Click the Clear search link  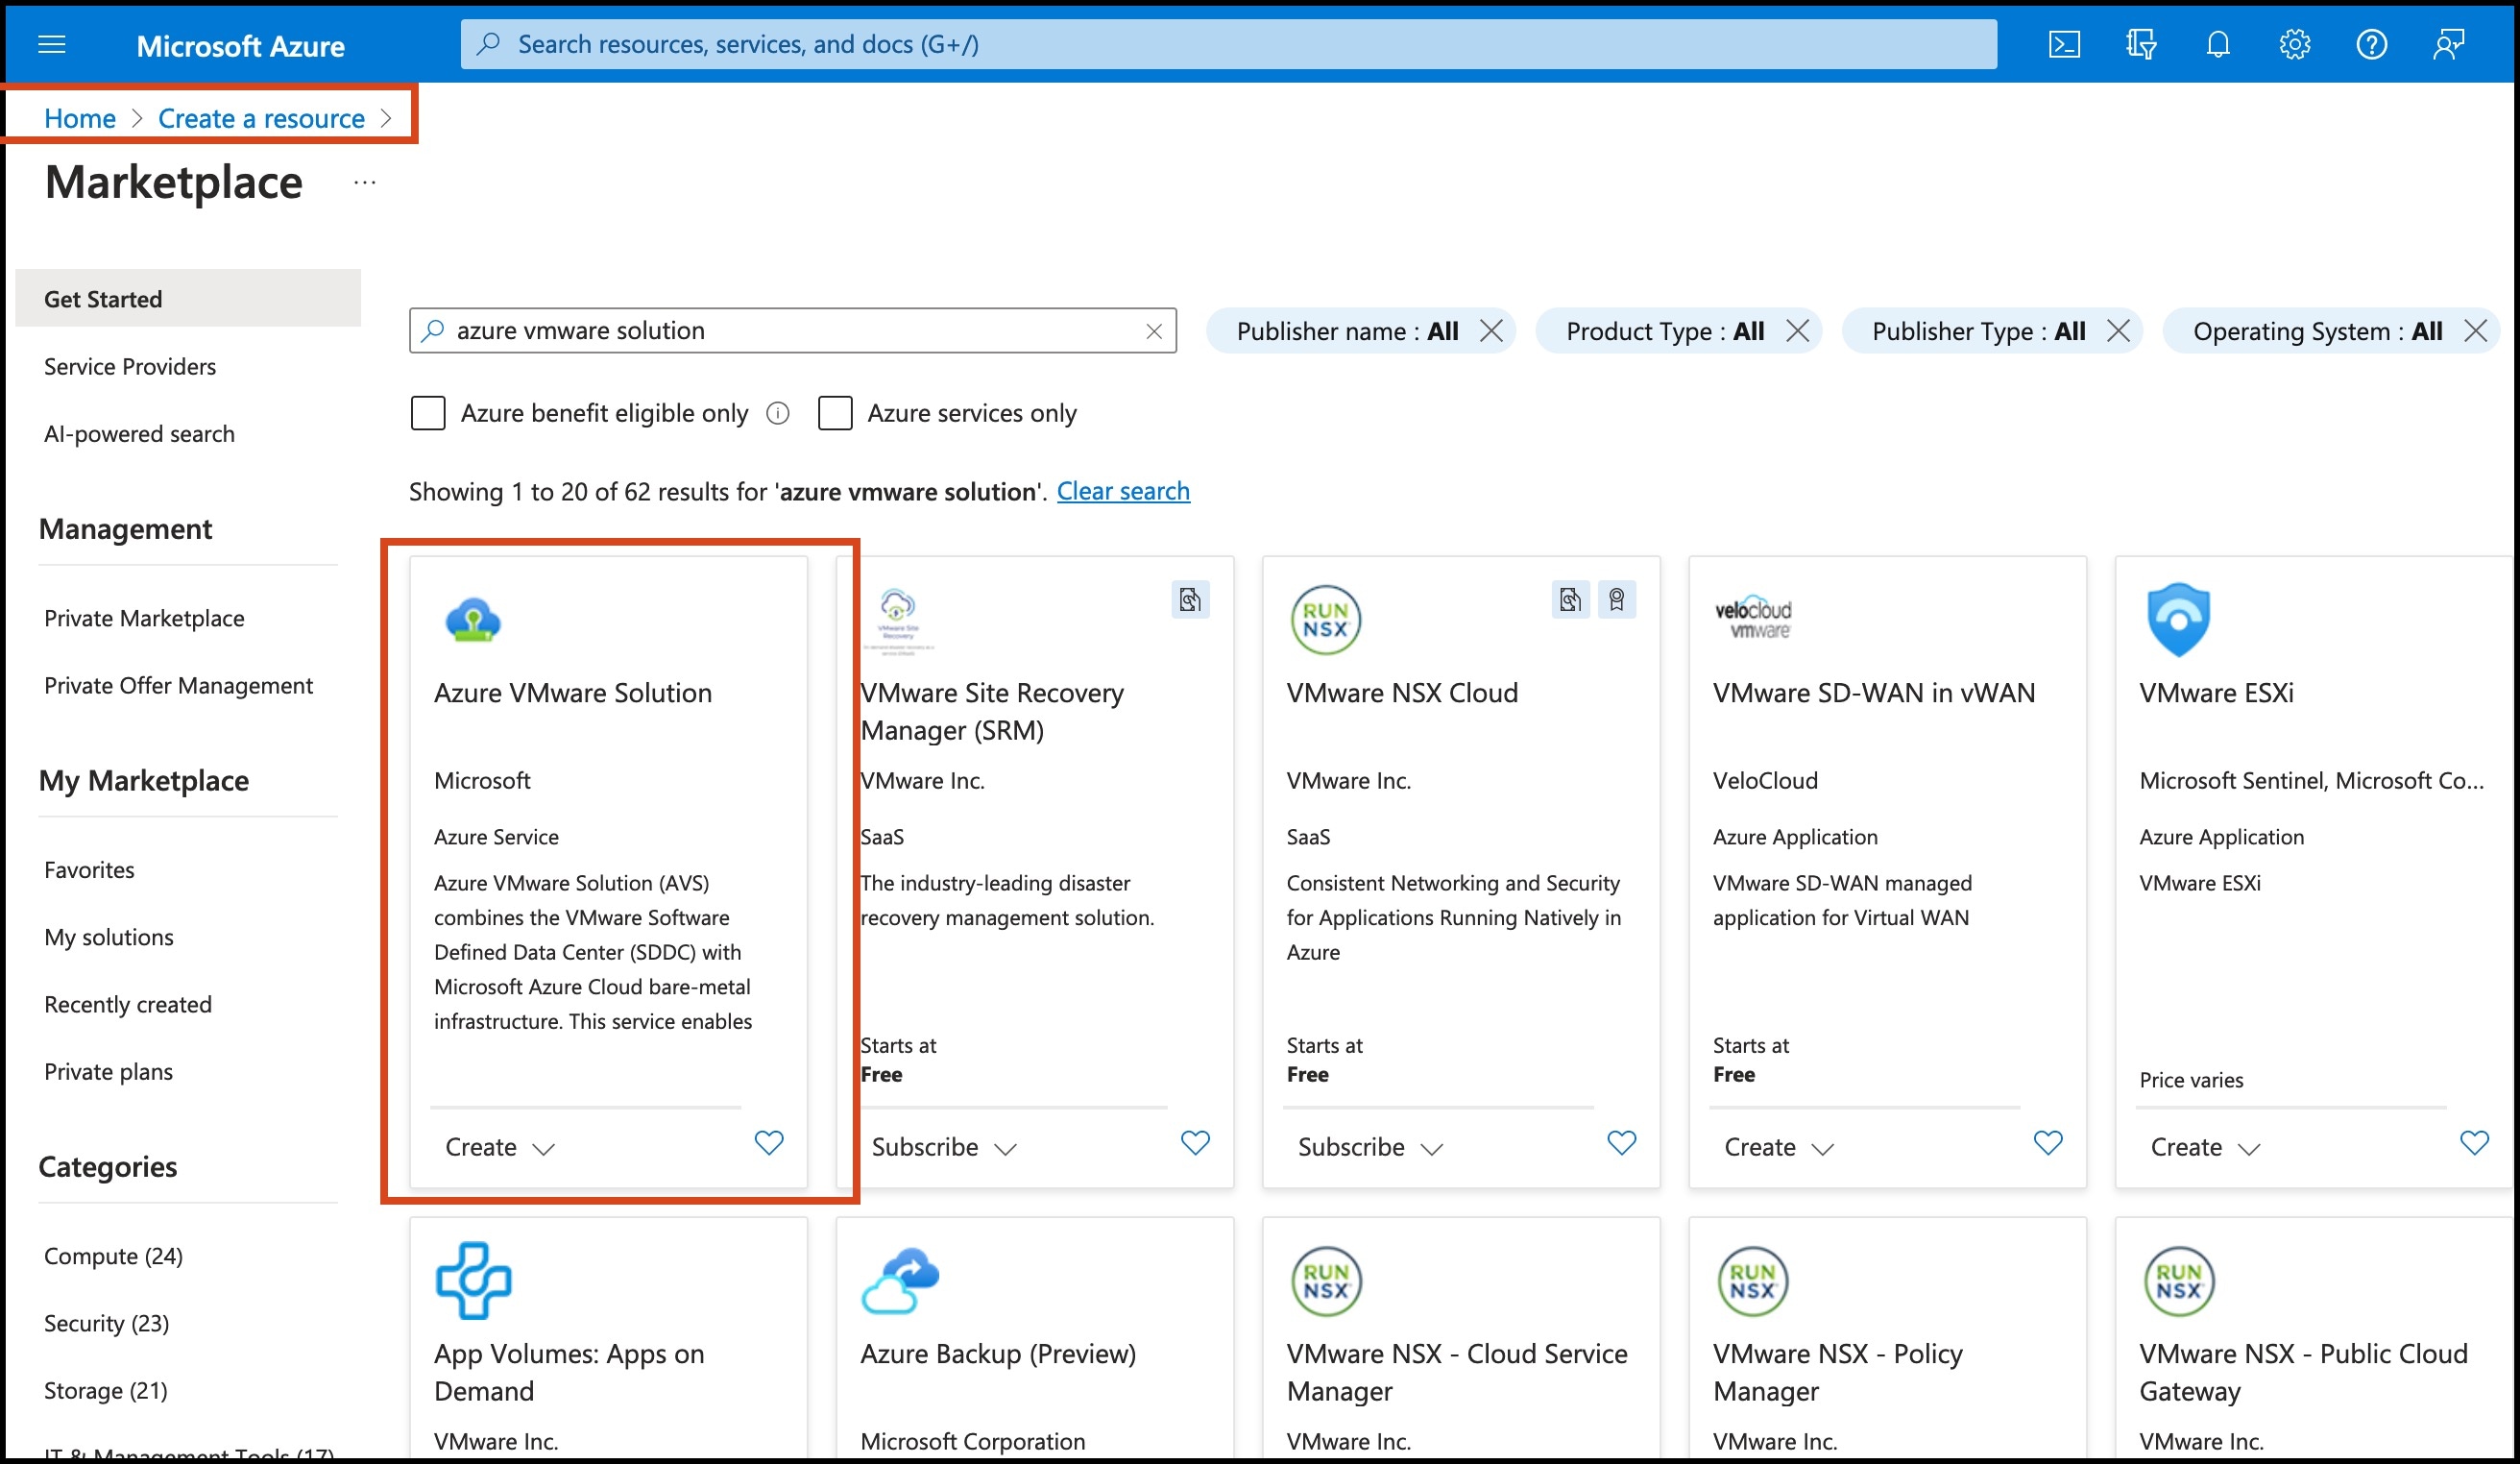(x=1123, y=490)
